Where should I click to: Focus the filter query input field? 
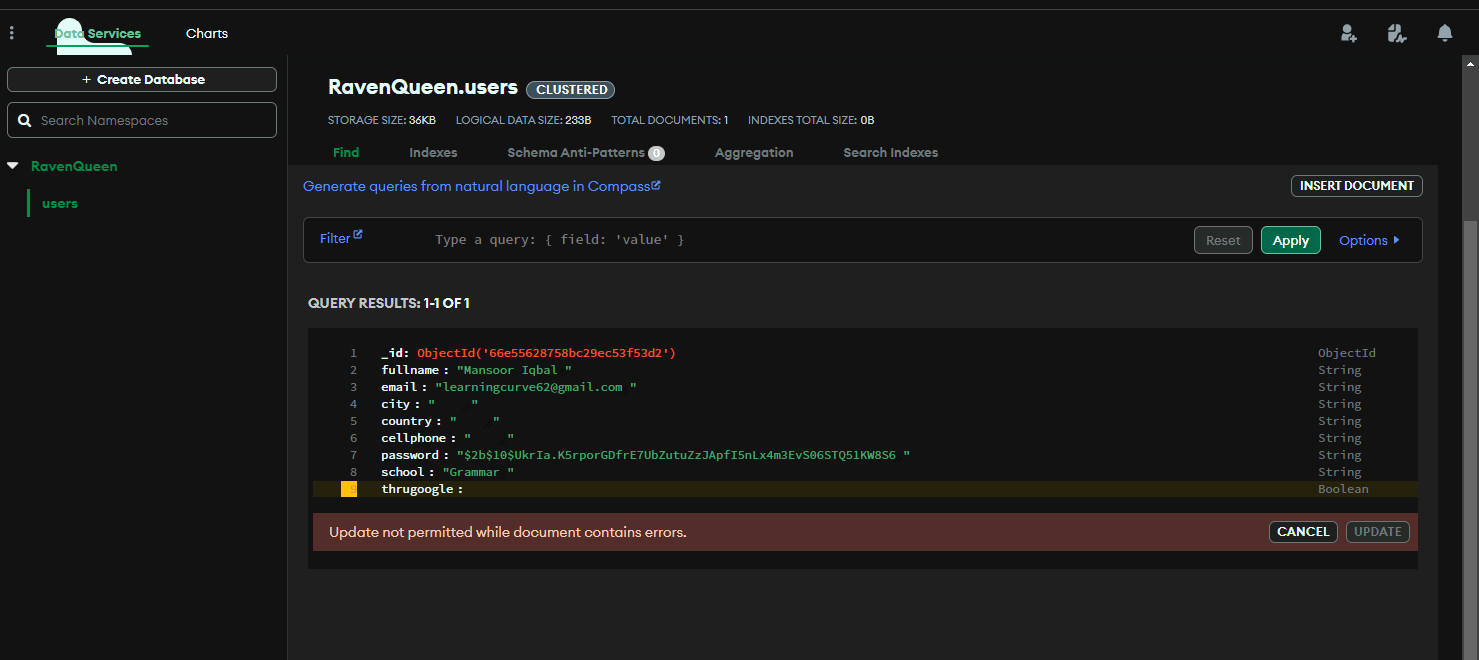tap(805, 240)
